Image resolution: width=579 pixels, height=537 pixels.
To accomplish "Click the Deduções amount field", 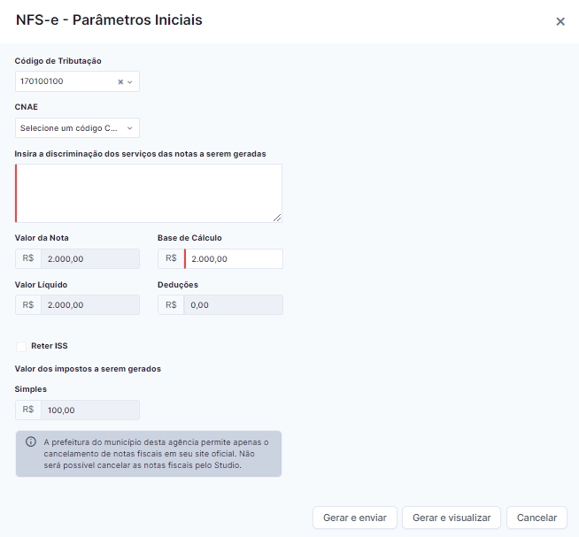I will [x=233, y=305].
